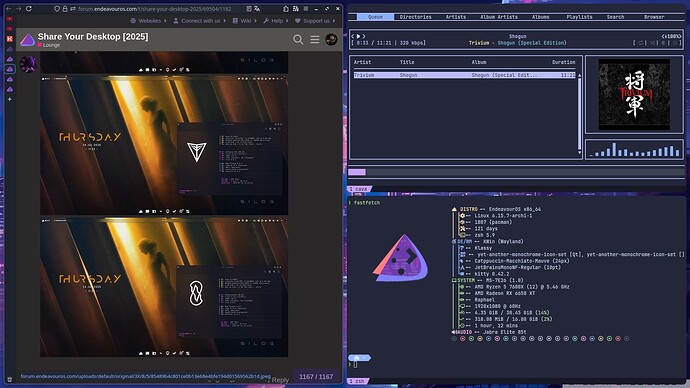
Task: Select the Trivium Shogun queue row
Action: 464,75
